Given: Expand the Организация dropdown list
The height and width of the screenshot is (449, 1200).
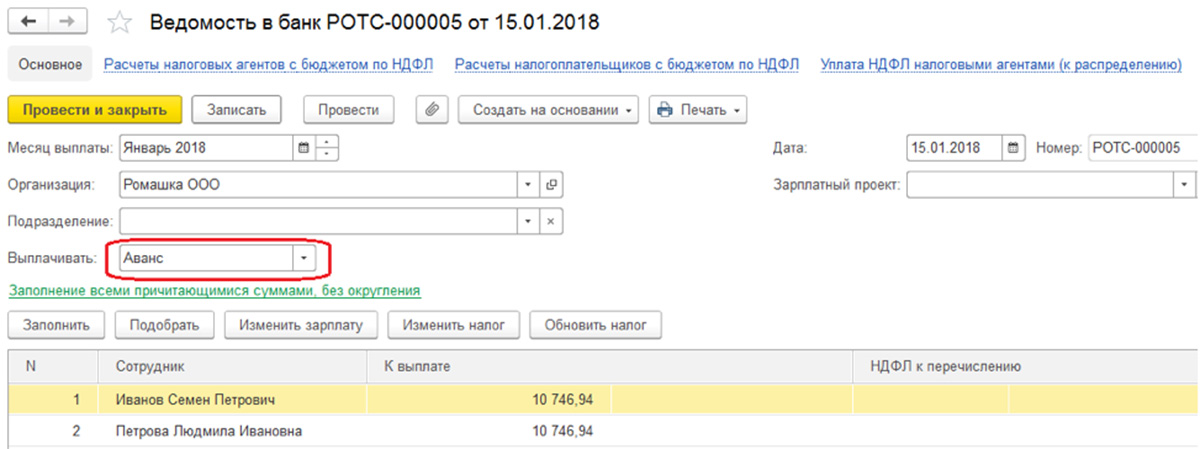Looking at the screenshot, I should (528, 185).
